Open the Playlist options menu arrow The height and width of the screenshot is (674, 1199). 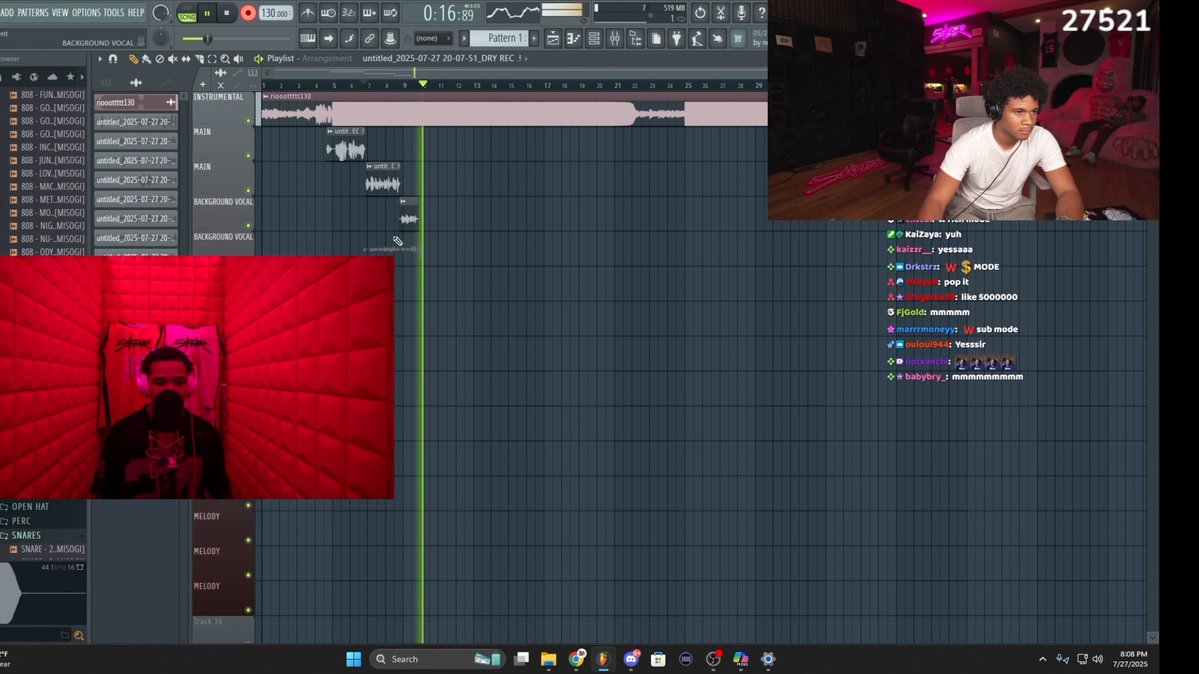tap(99, 59)
